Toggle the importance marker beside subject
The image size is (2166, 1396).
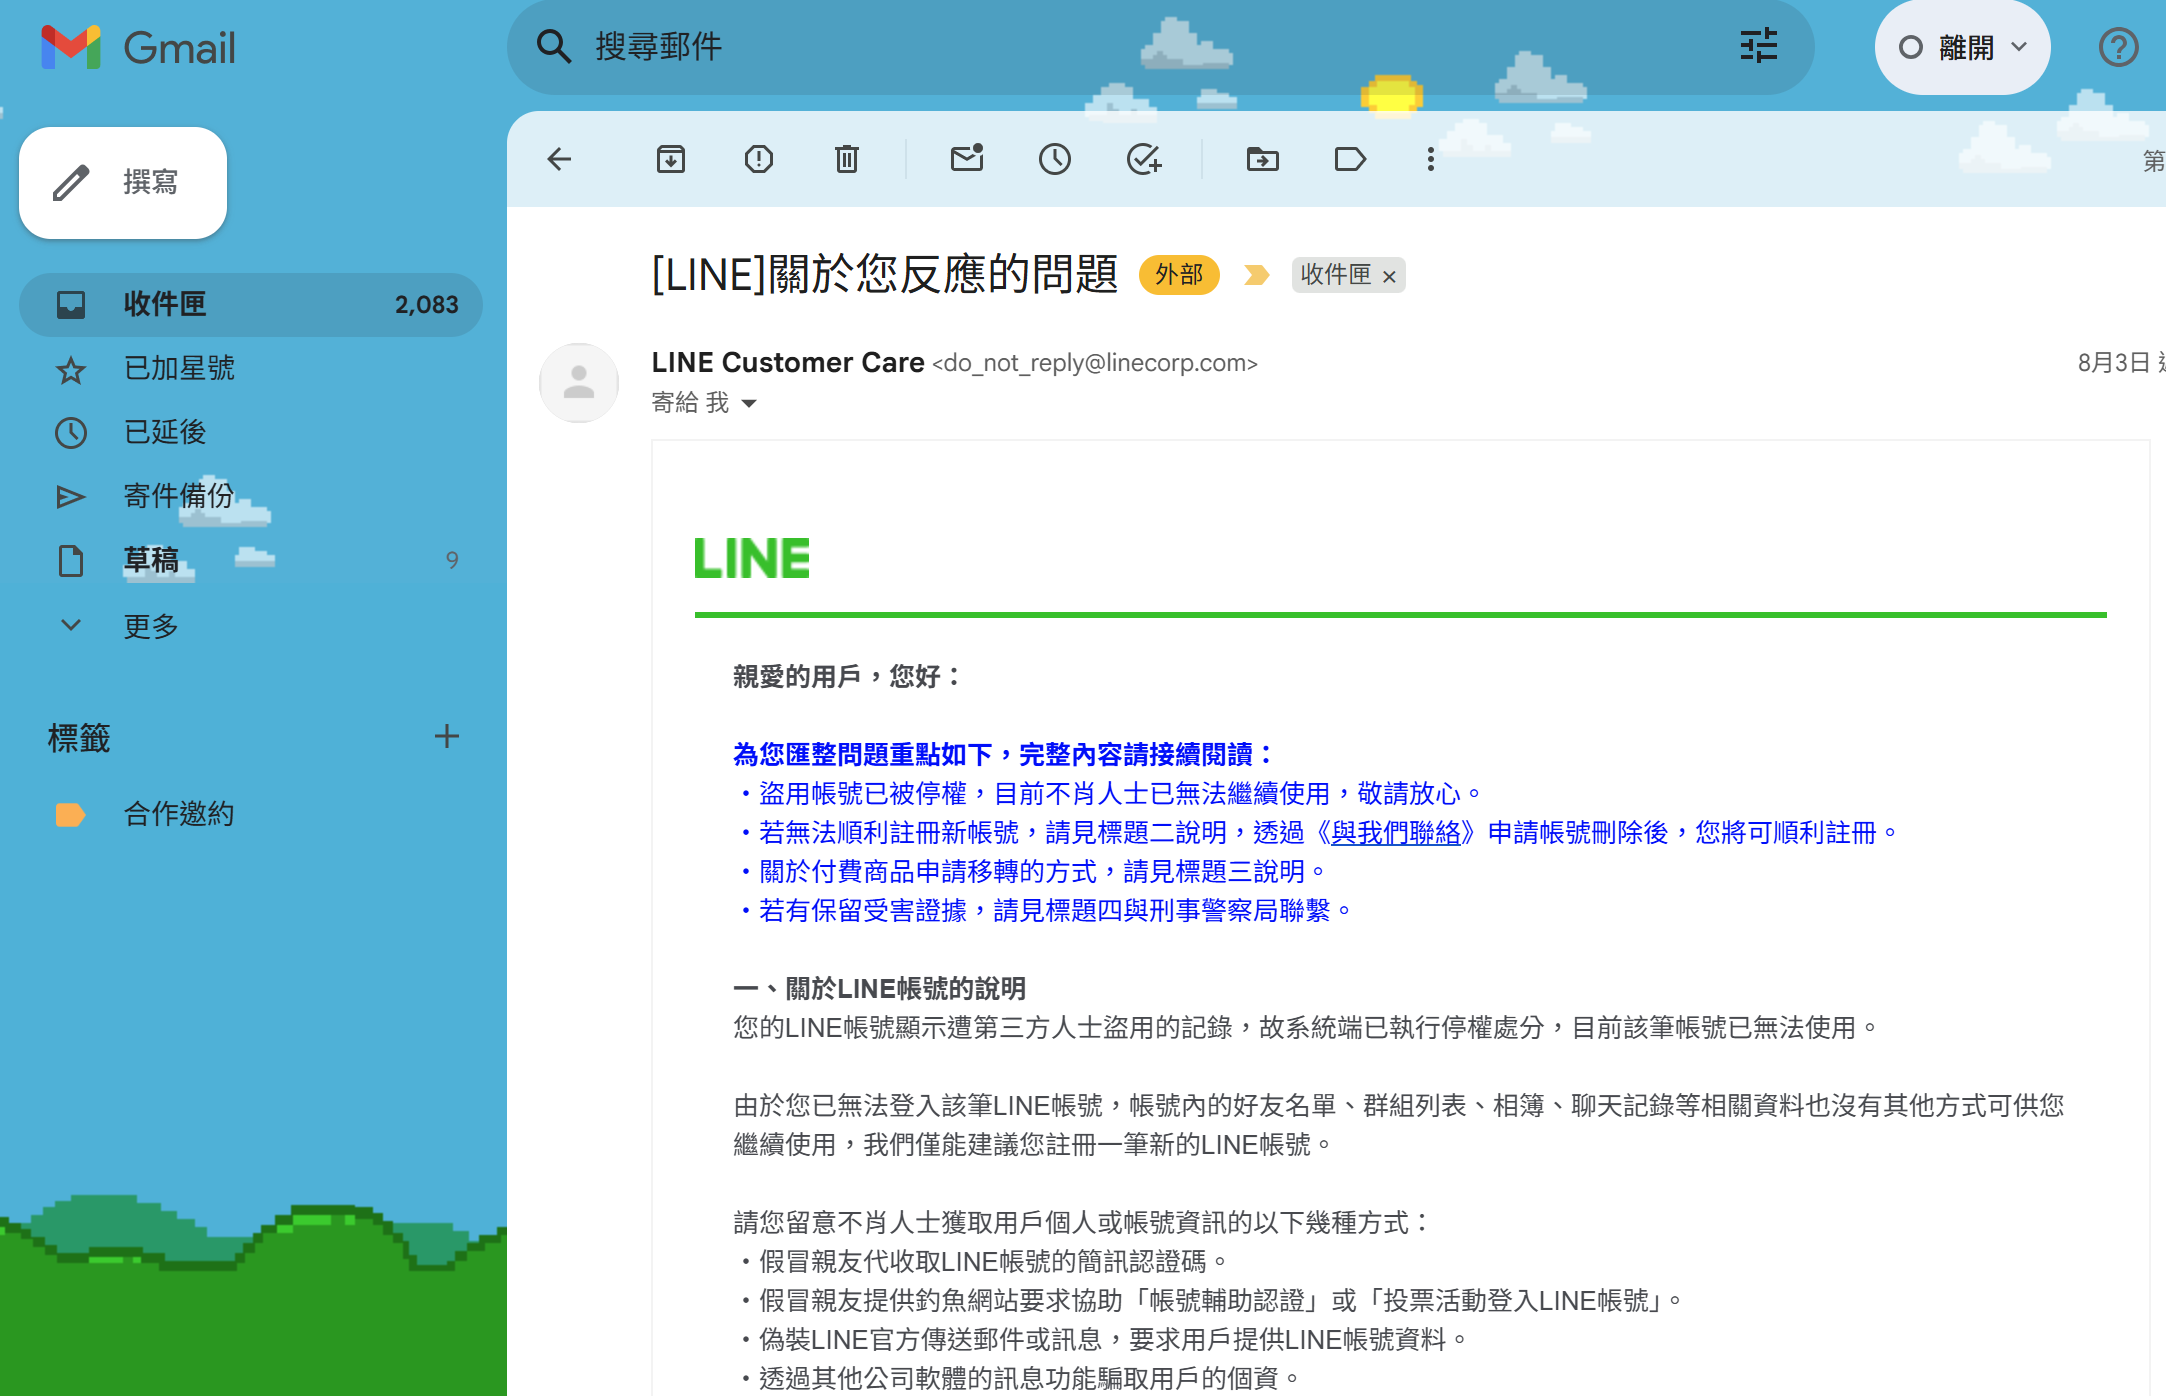(x=1256, y=275)
